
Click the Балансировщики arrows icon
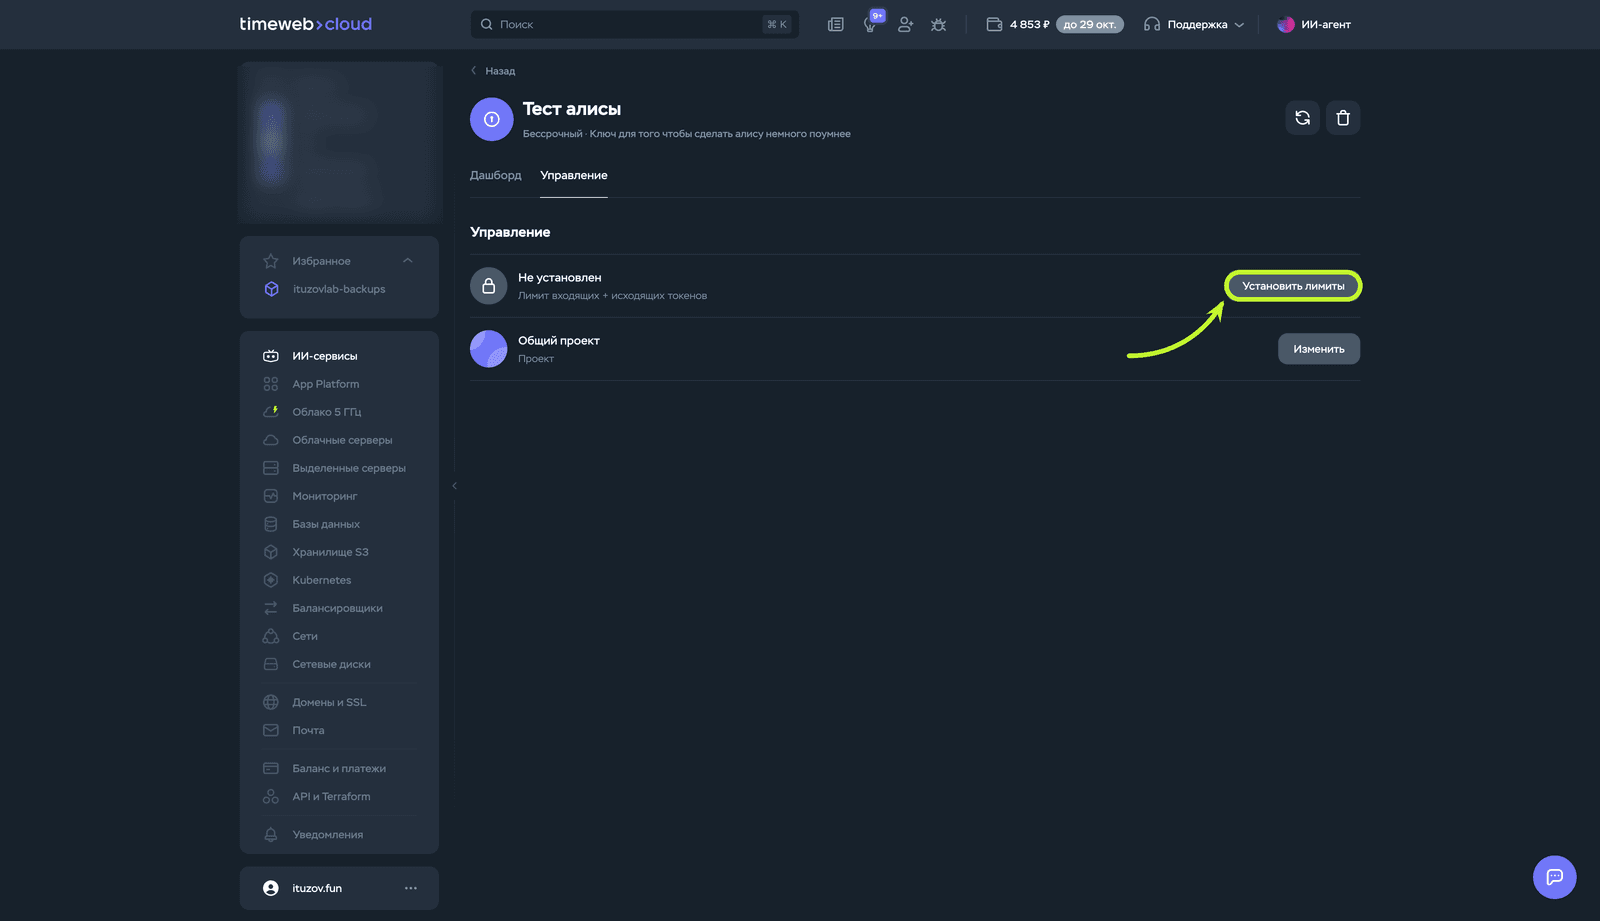click(271, 608)
